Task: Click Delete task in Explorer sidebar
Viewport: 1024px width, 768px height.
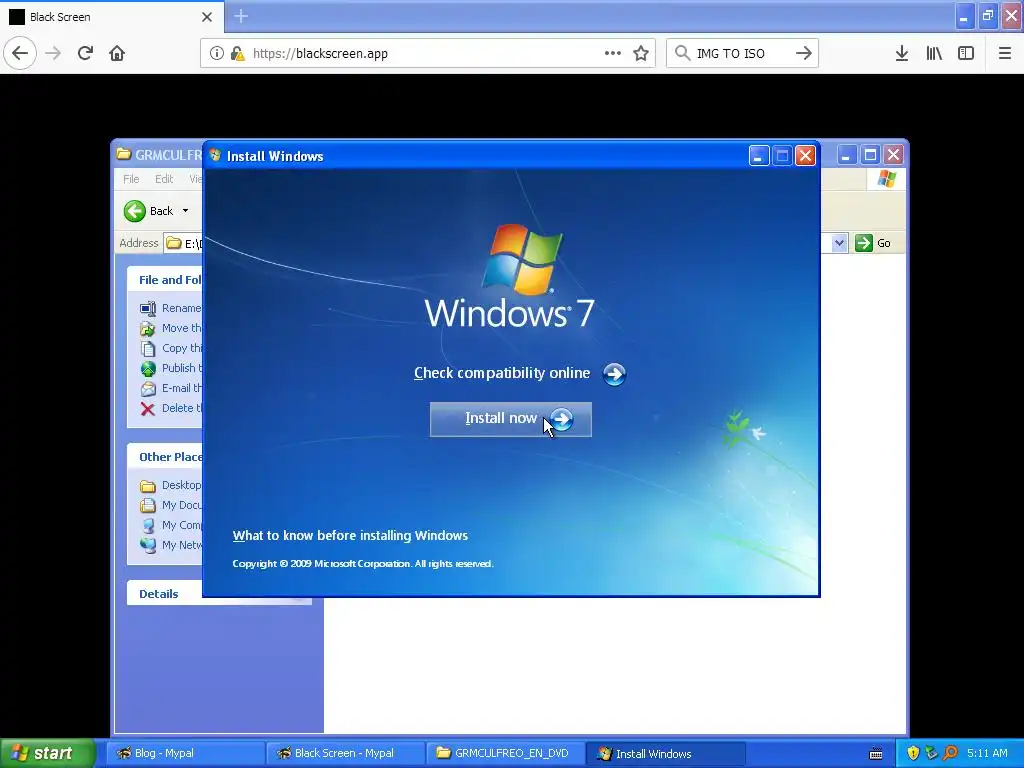Action: click(x=171, y=408)
